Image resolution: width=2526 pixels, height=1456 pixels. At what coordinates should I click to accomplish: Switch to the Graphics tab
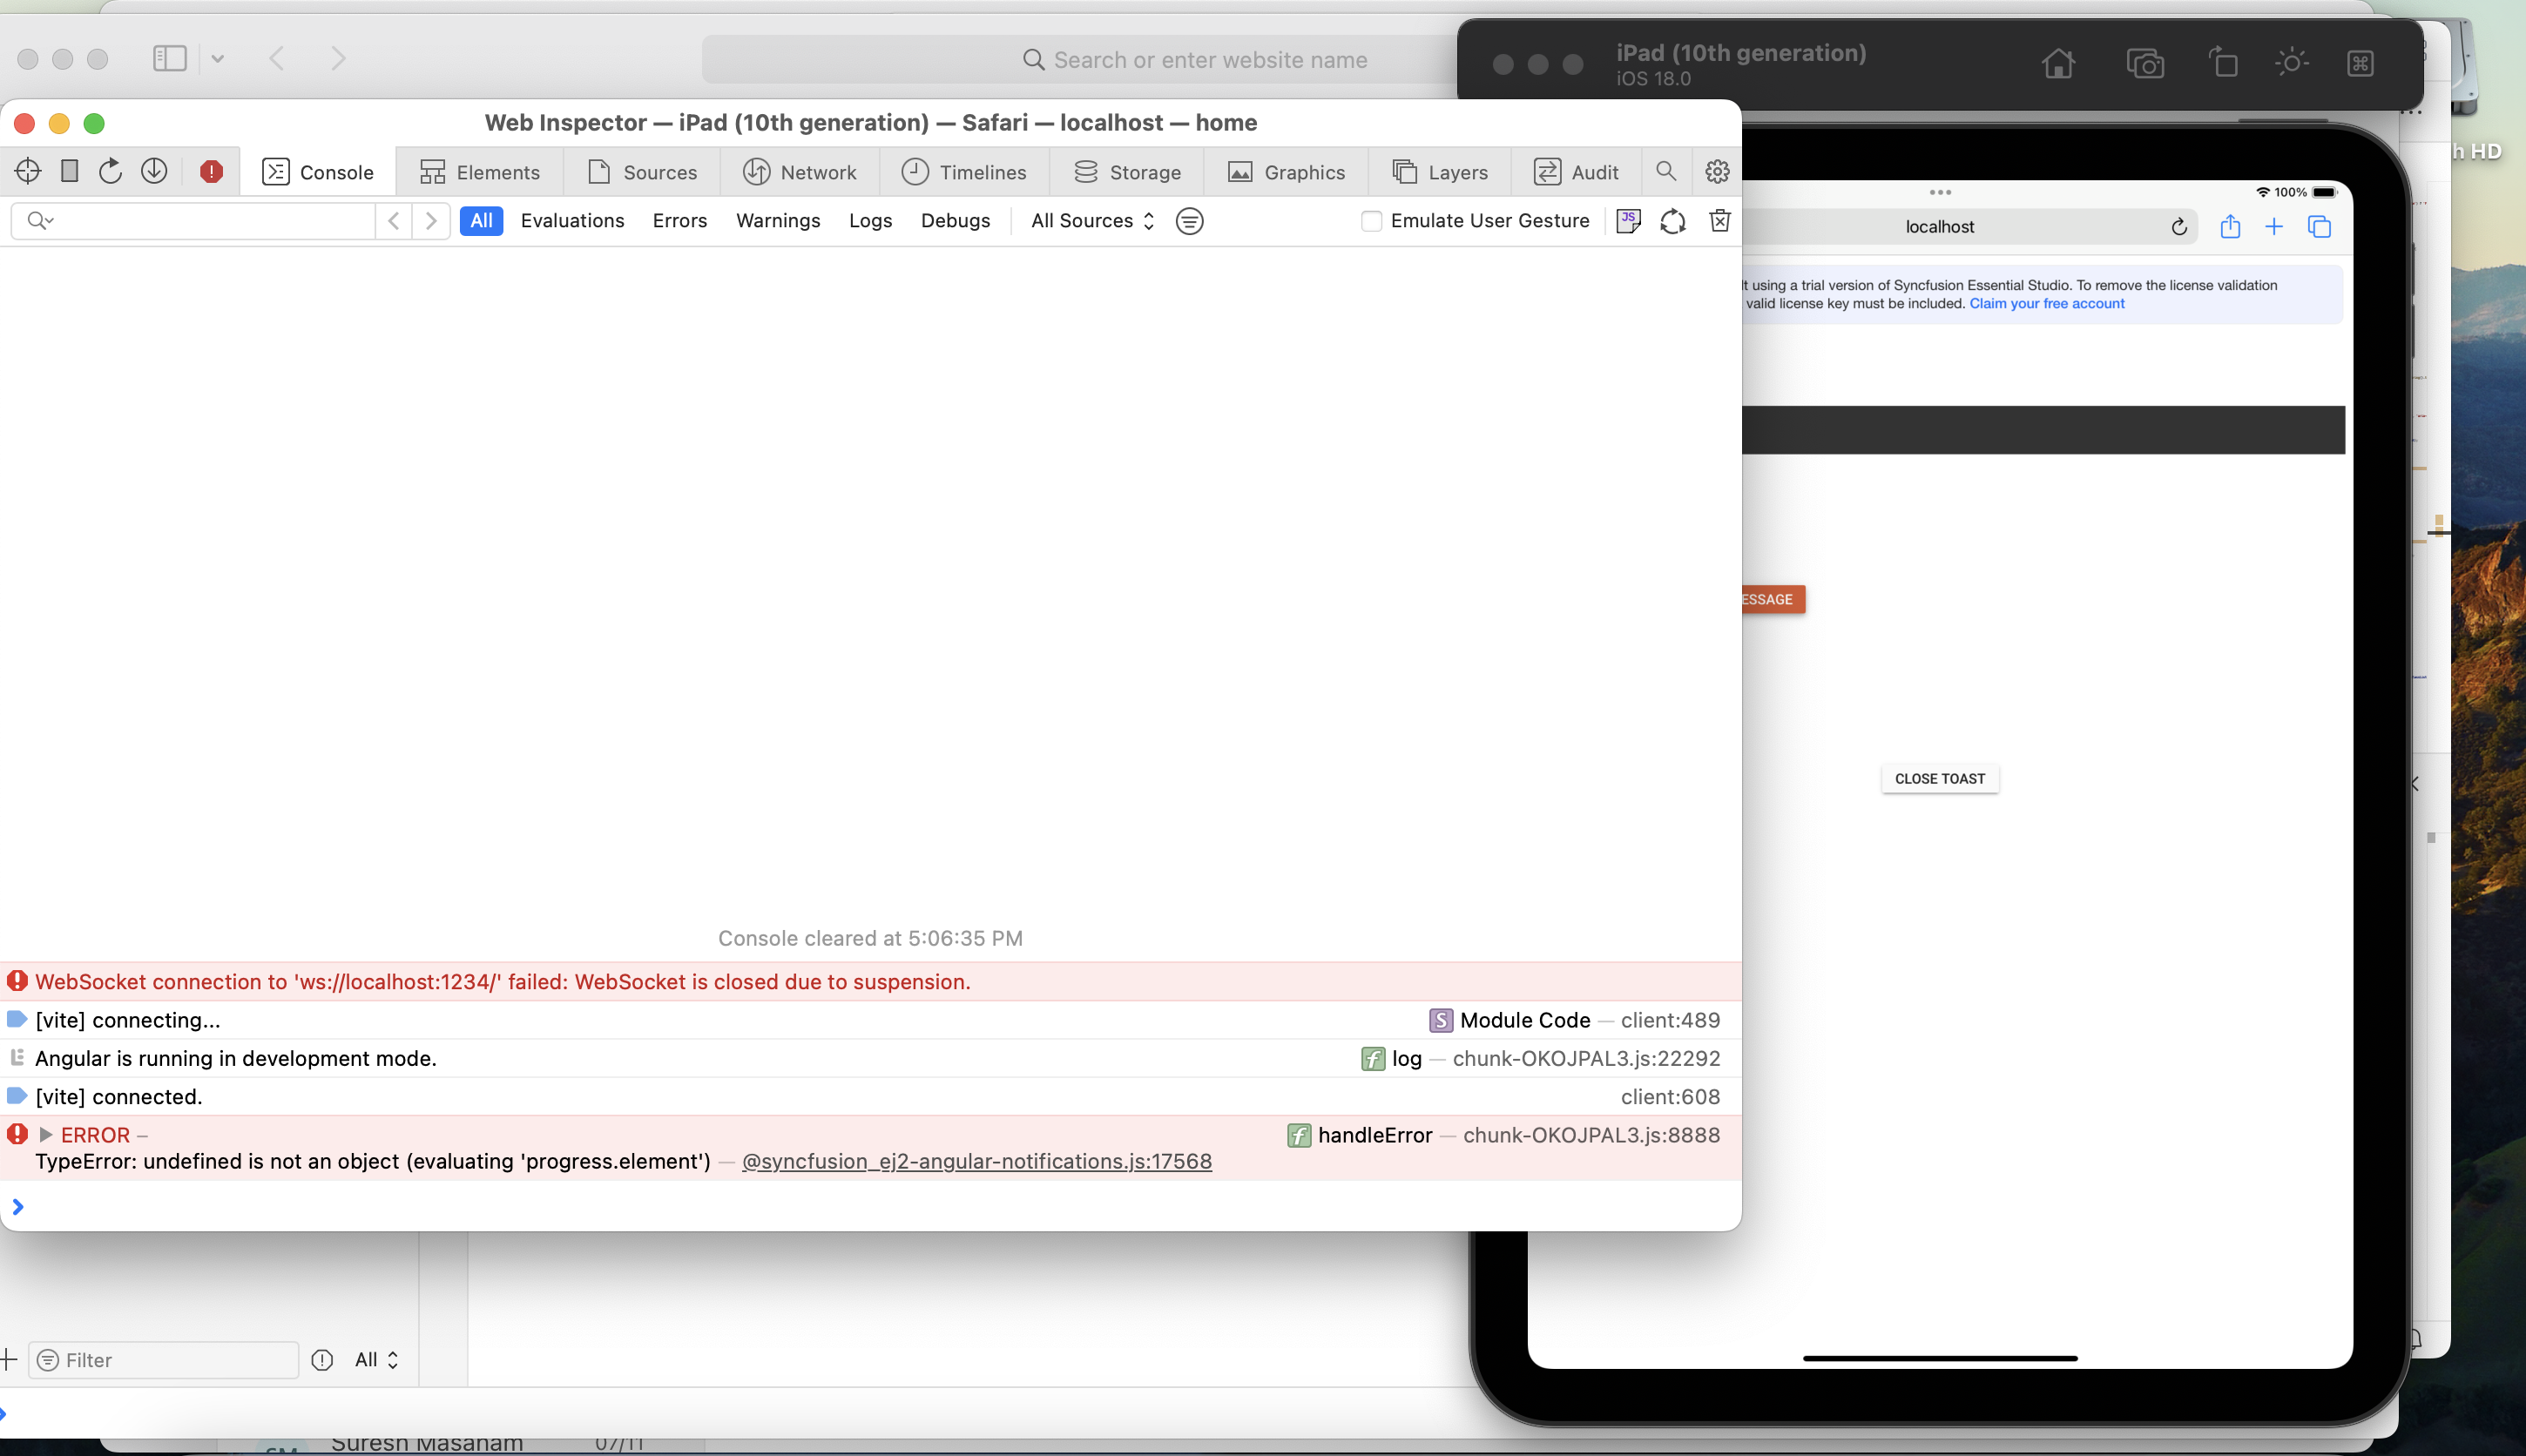click(1286, 172)
